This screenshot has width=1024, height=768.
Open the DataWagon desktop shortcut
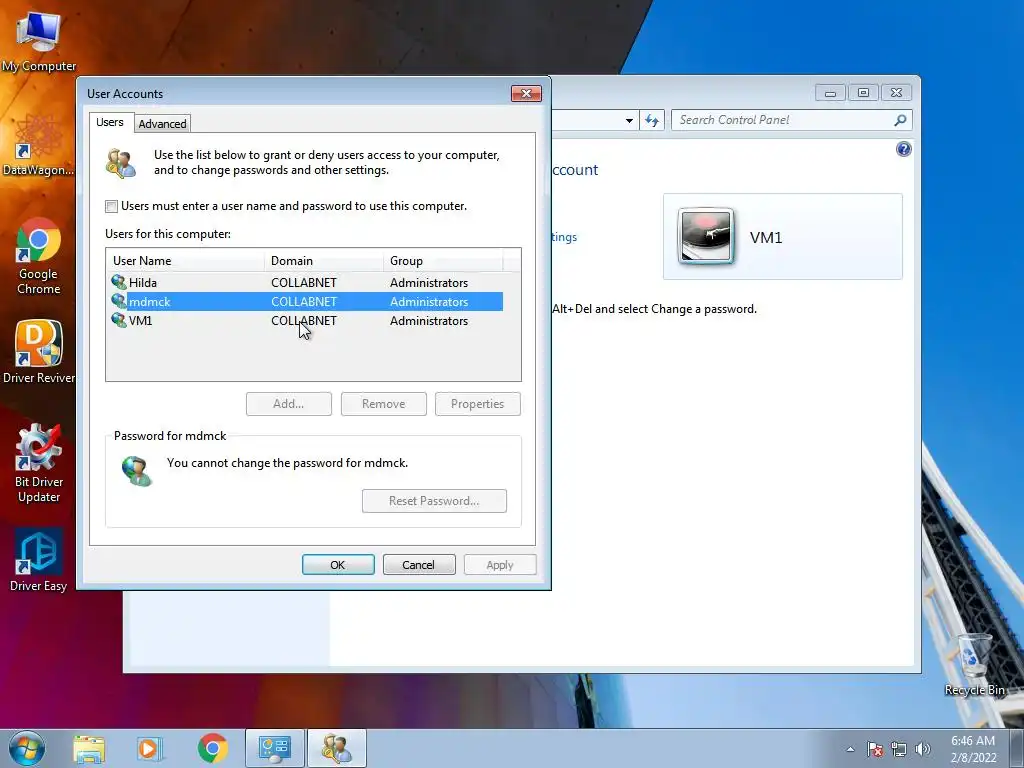[x=38, y=144]
